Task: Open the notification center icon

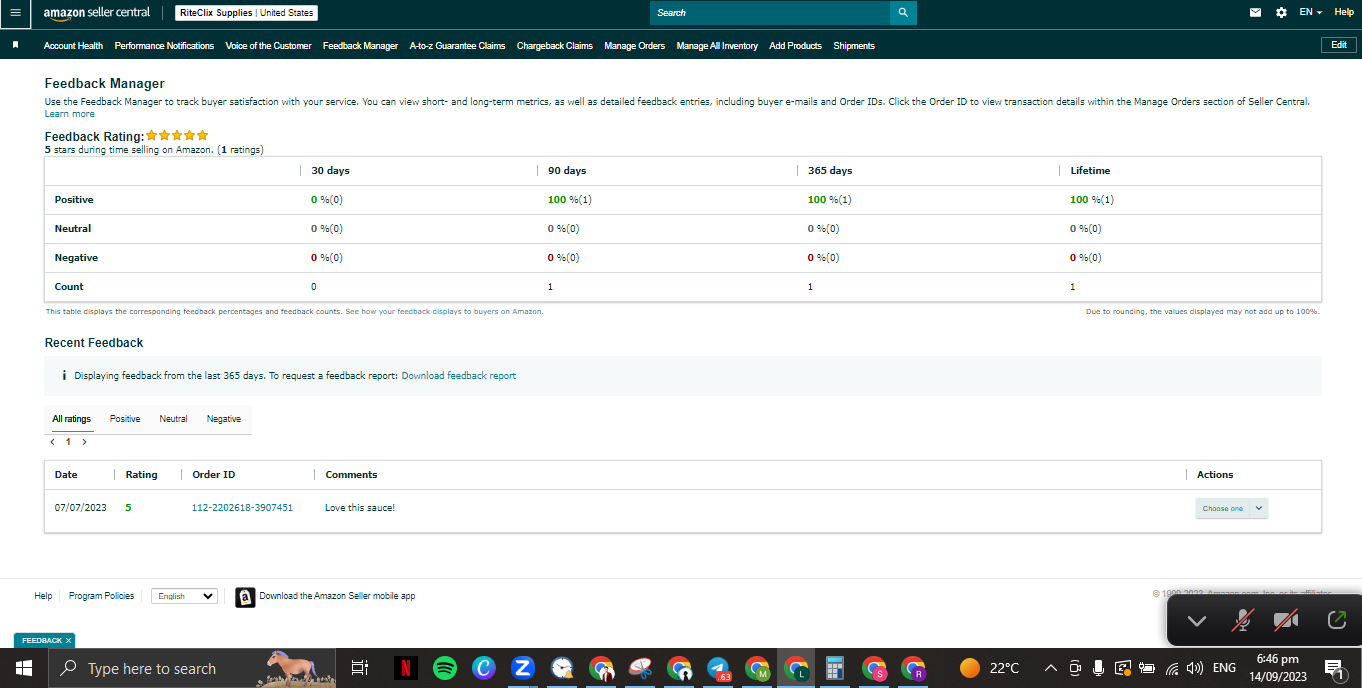Action: click(1334, 668)
